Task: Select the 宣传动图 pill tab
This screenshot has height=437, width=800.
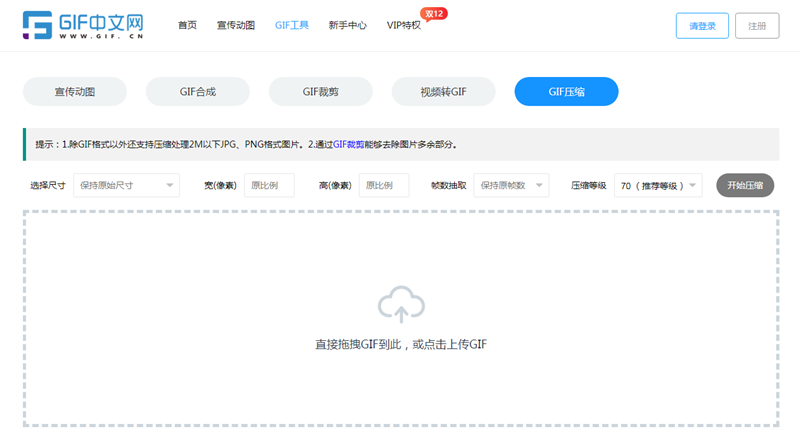Action: click(75, 92)
